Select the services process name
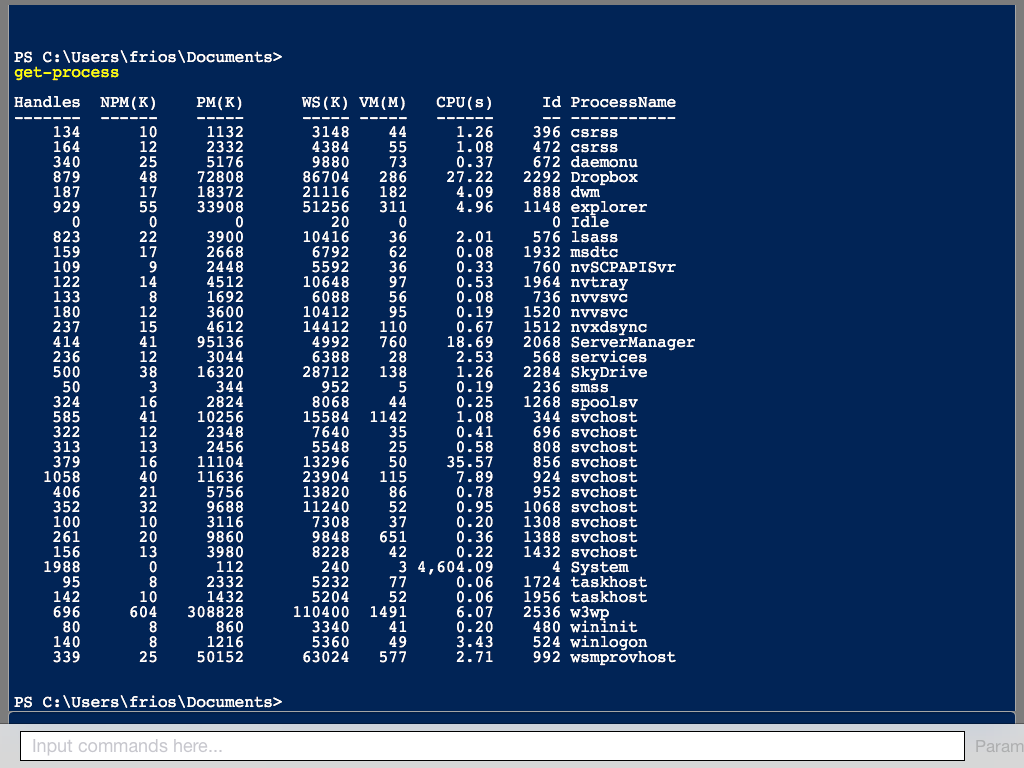Viewport: 1024px width, 768px height. pyautogui.click(x=609, y=358)
